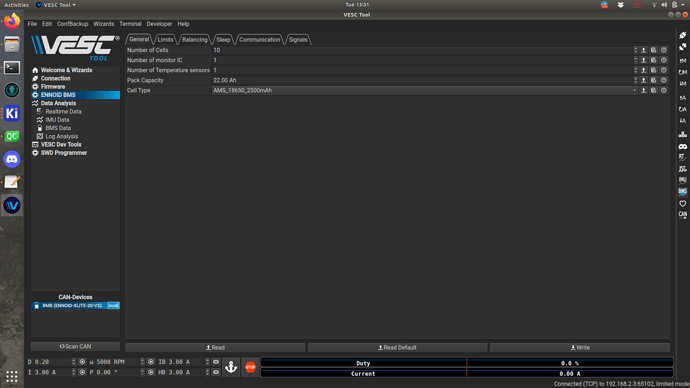Click the Read button
This screenshot has height=388, width=690.
tap(215, 348)
